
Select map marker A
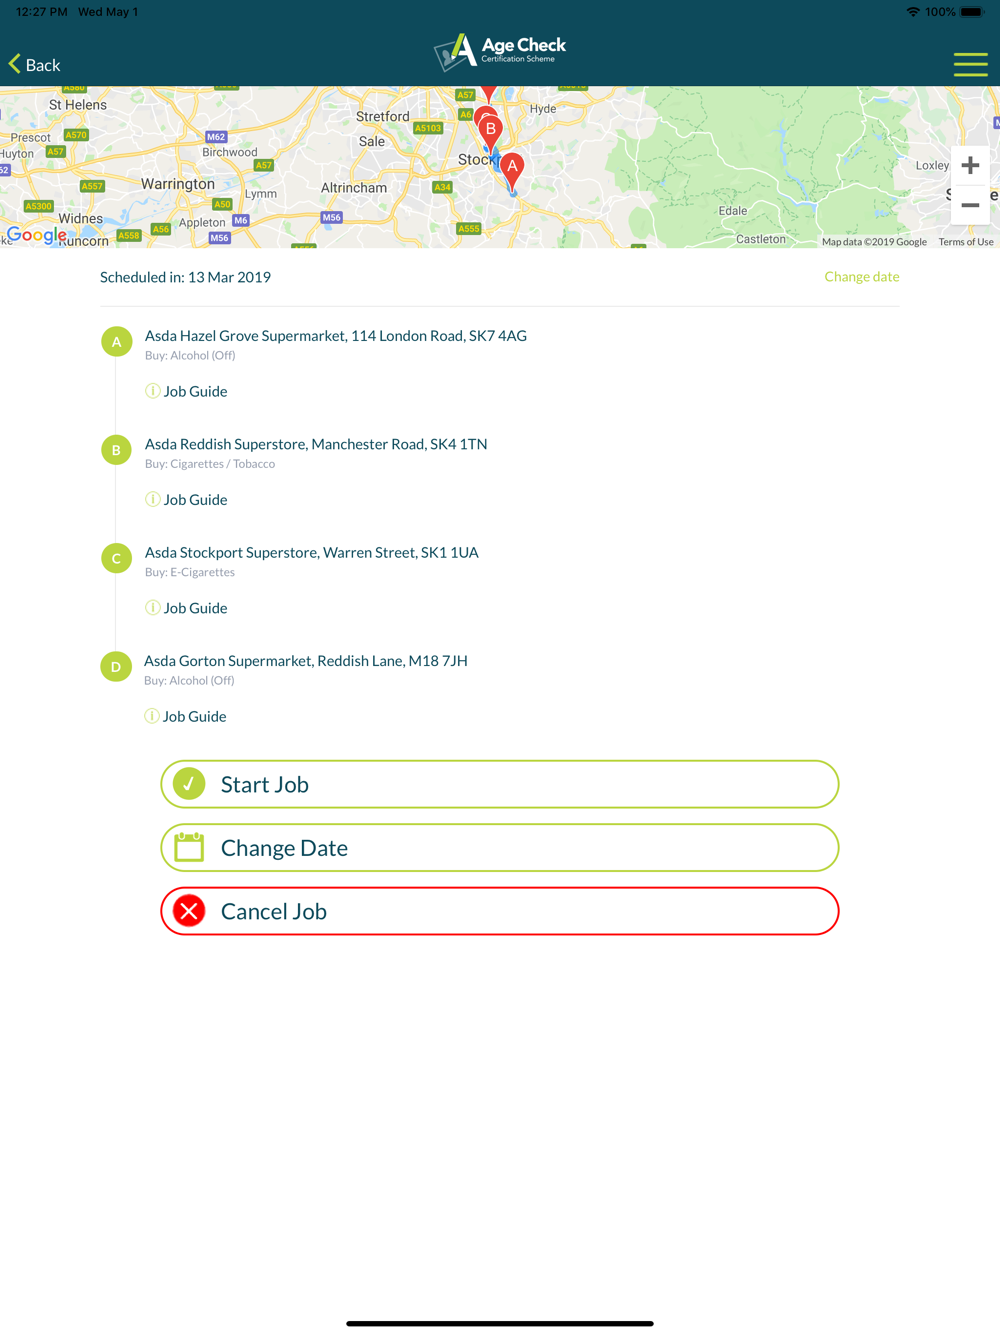coord(512,171)
